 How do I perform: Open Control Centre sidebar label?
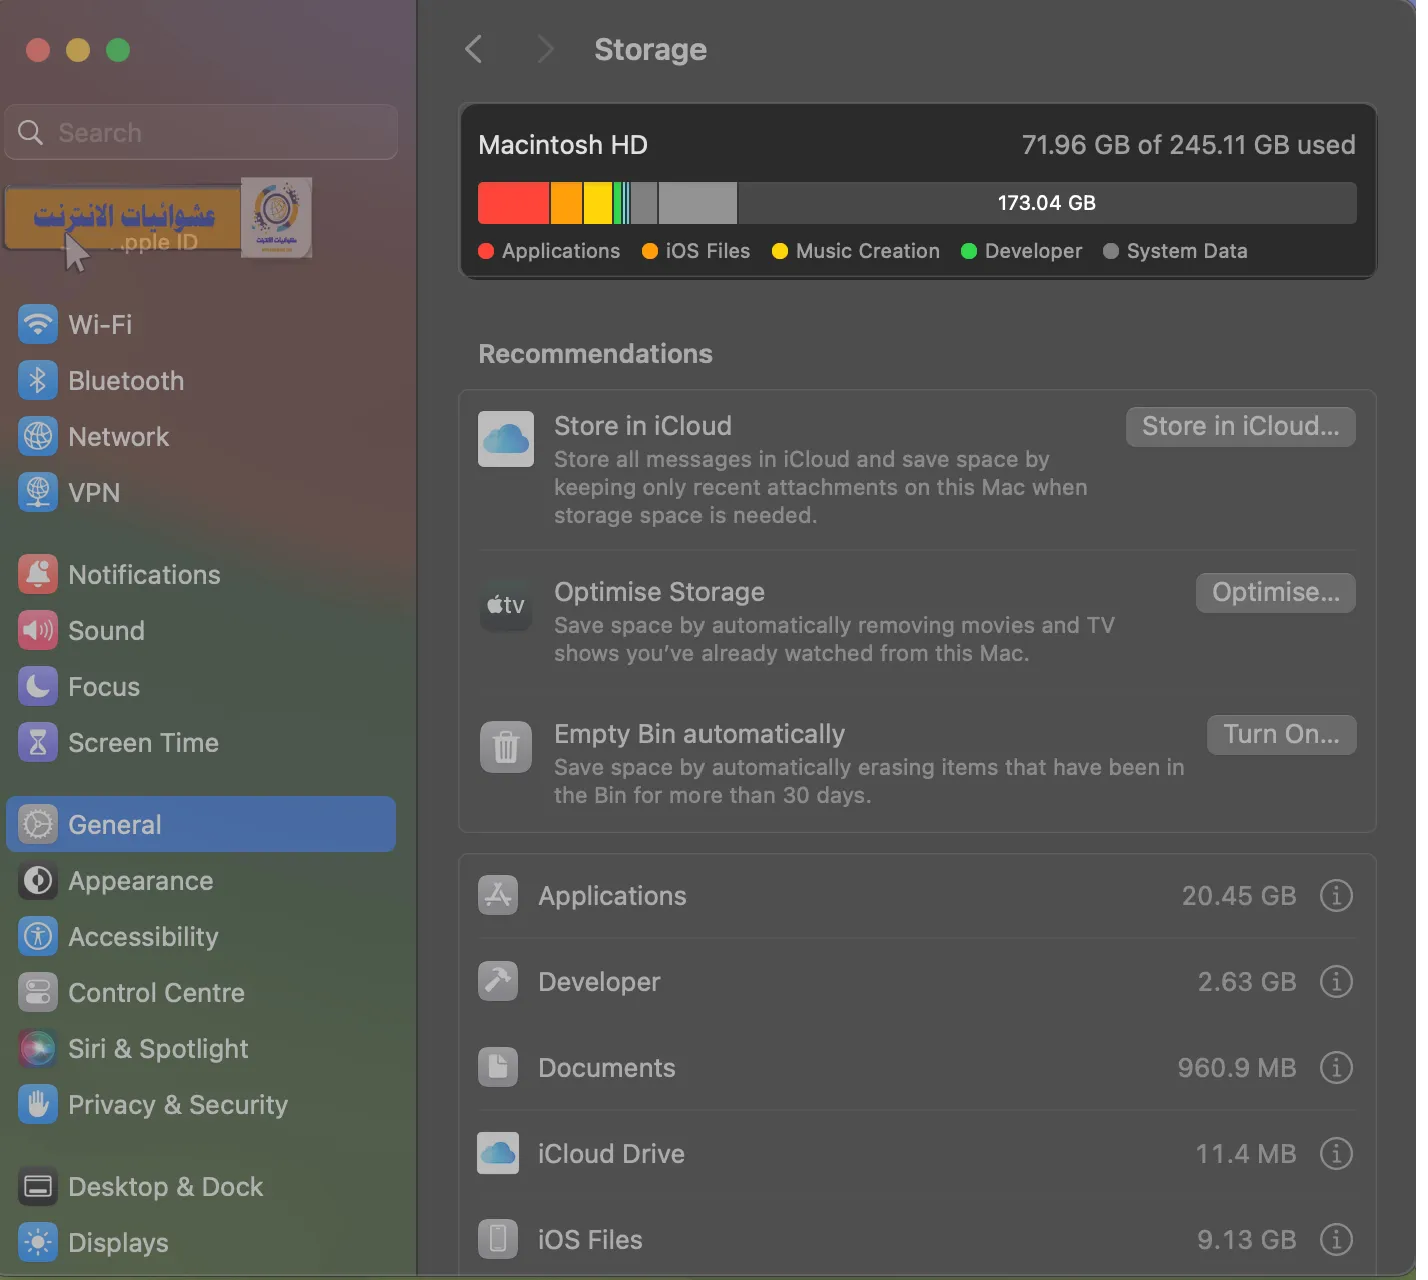click(156, 993)
